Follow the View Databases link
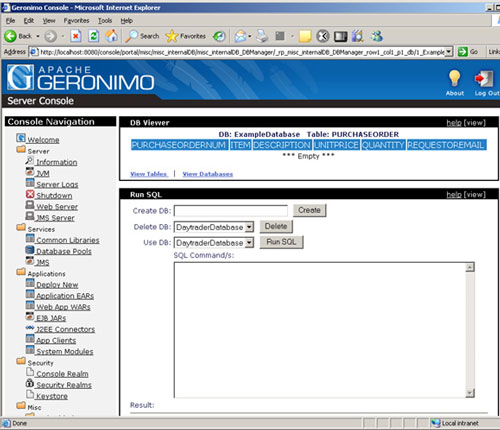This screenshot has width=500, height=430. pos(208,174)
